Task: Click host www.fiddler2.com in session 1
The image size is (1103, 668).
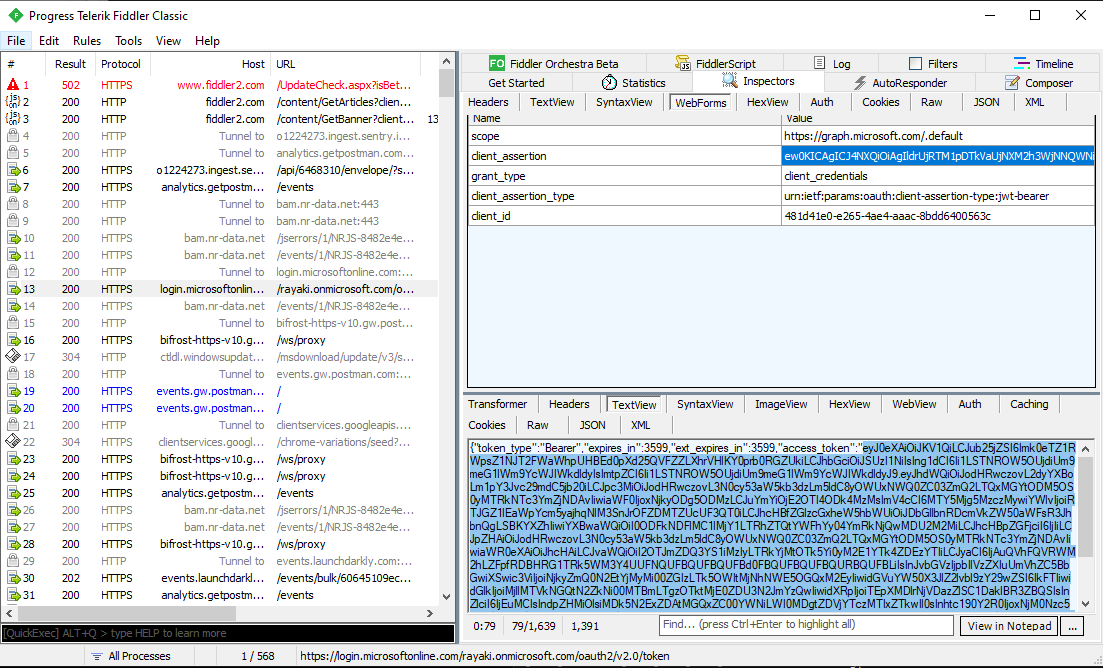Action: click(x=221, y=85)
